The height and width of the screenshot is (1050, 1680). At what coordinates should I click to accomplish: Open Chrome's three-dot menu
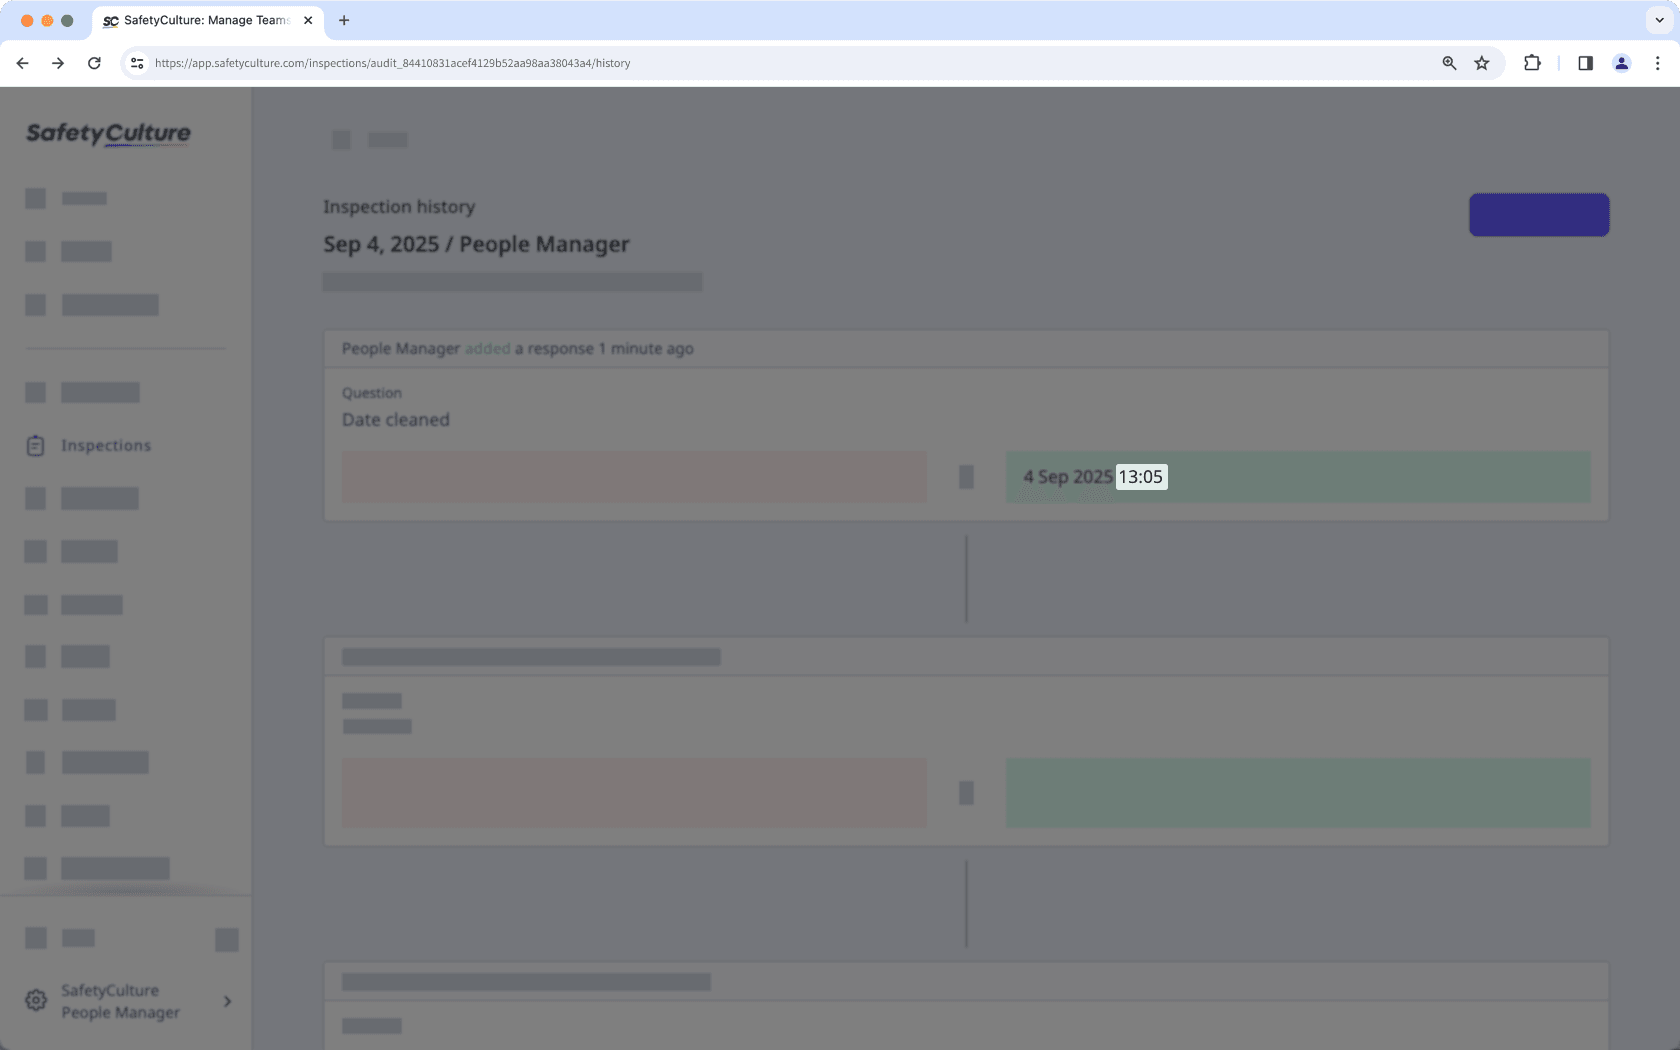click(1657, 63)
